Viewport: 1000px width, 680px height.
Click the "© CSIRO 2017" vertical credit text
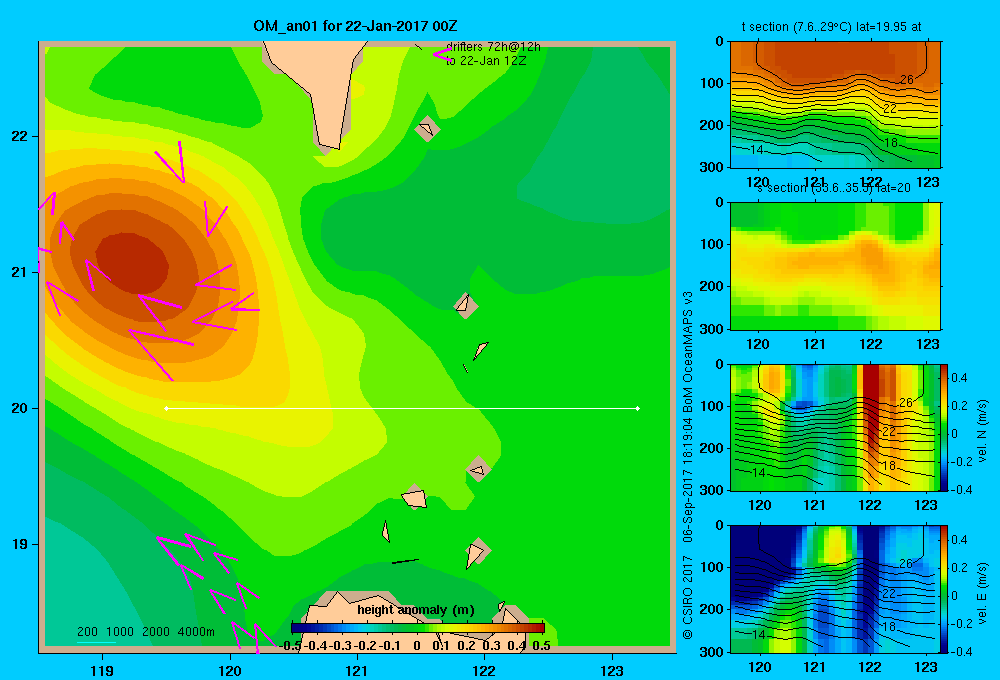pos(688,597)
